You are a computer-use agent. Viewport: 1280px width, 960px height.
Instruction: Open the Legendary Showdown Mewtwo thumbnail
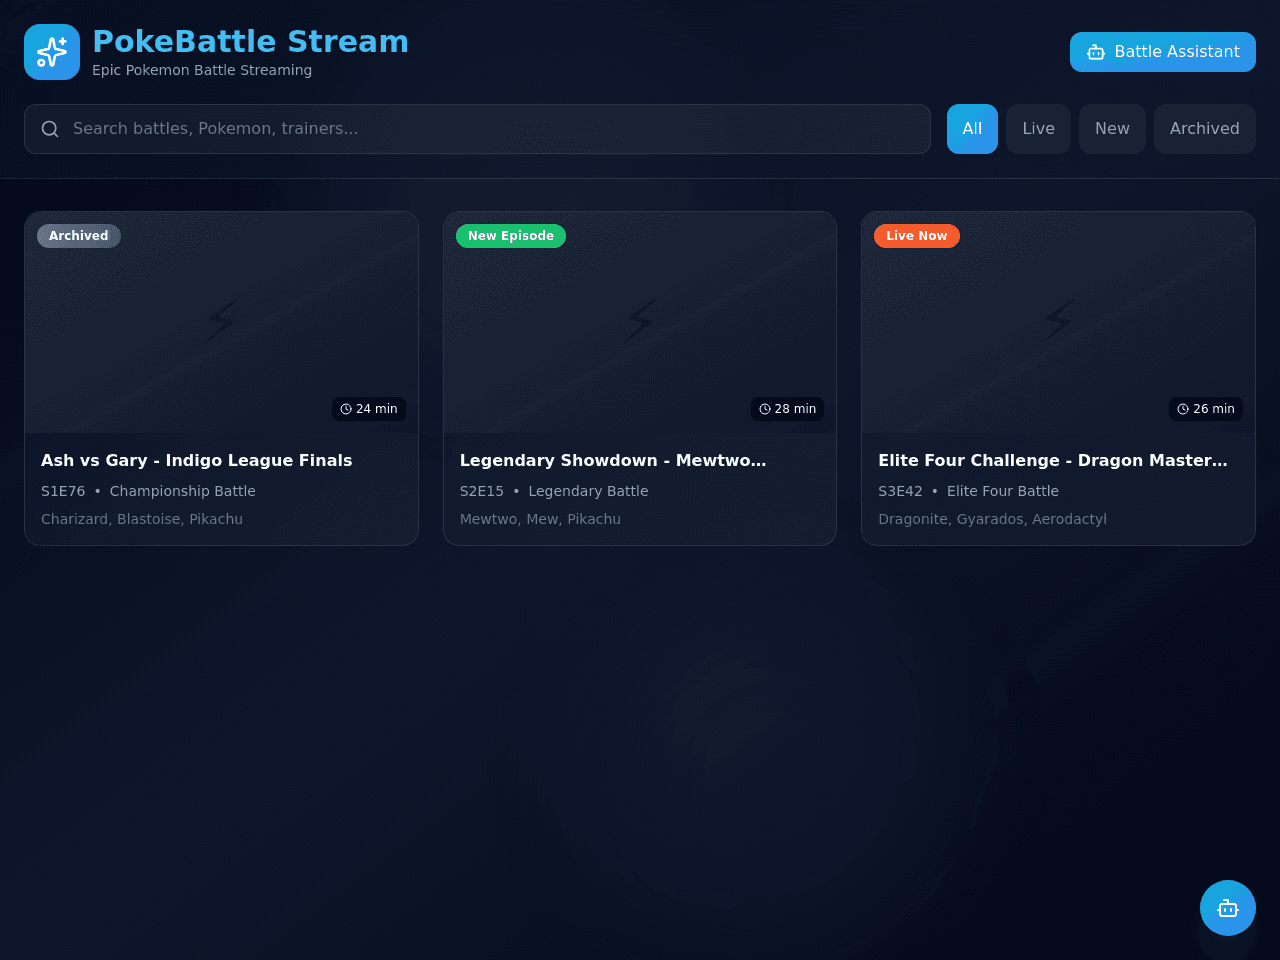coord(640,322)
